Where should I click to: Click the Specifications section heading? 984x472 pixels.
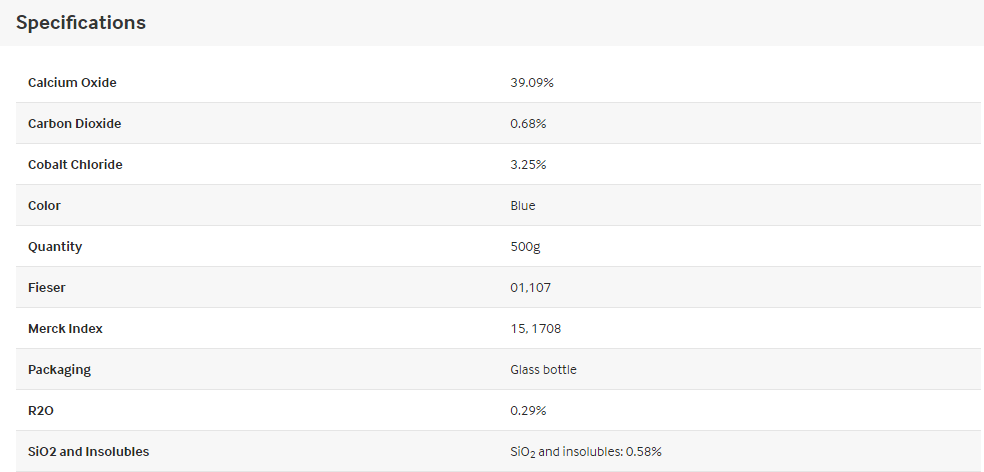tap(80, 23)
